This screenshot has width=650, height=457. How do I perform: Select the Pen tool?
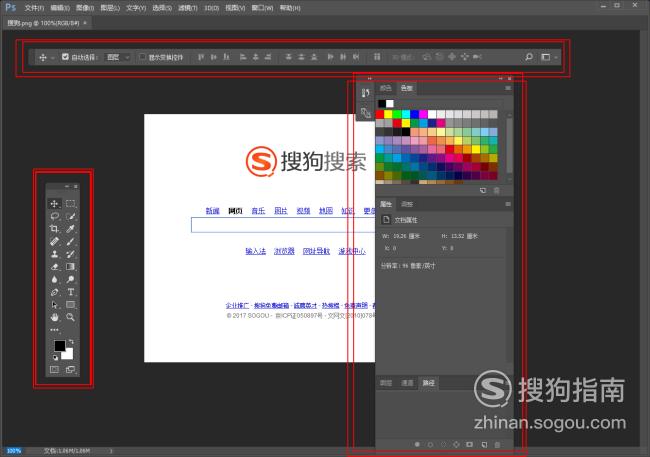click(x=54, y=292)
